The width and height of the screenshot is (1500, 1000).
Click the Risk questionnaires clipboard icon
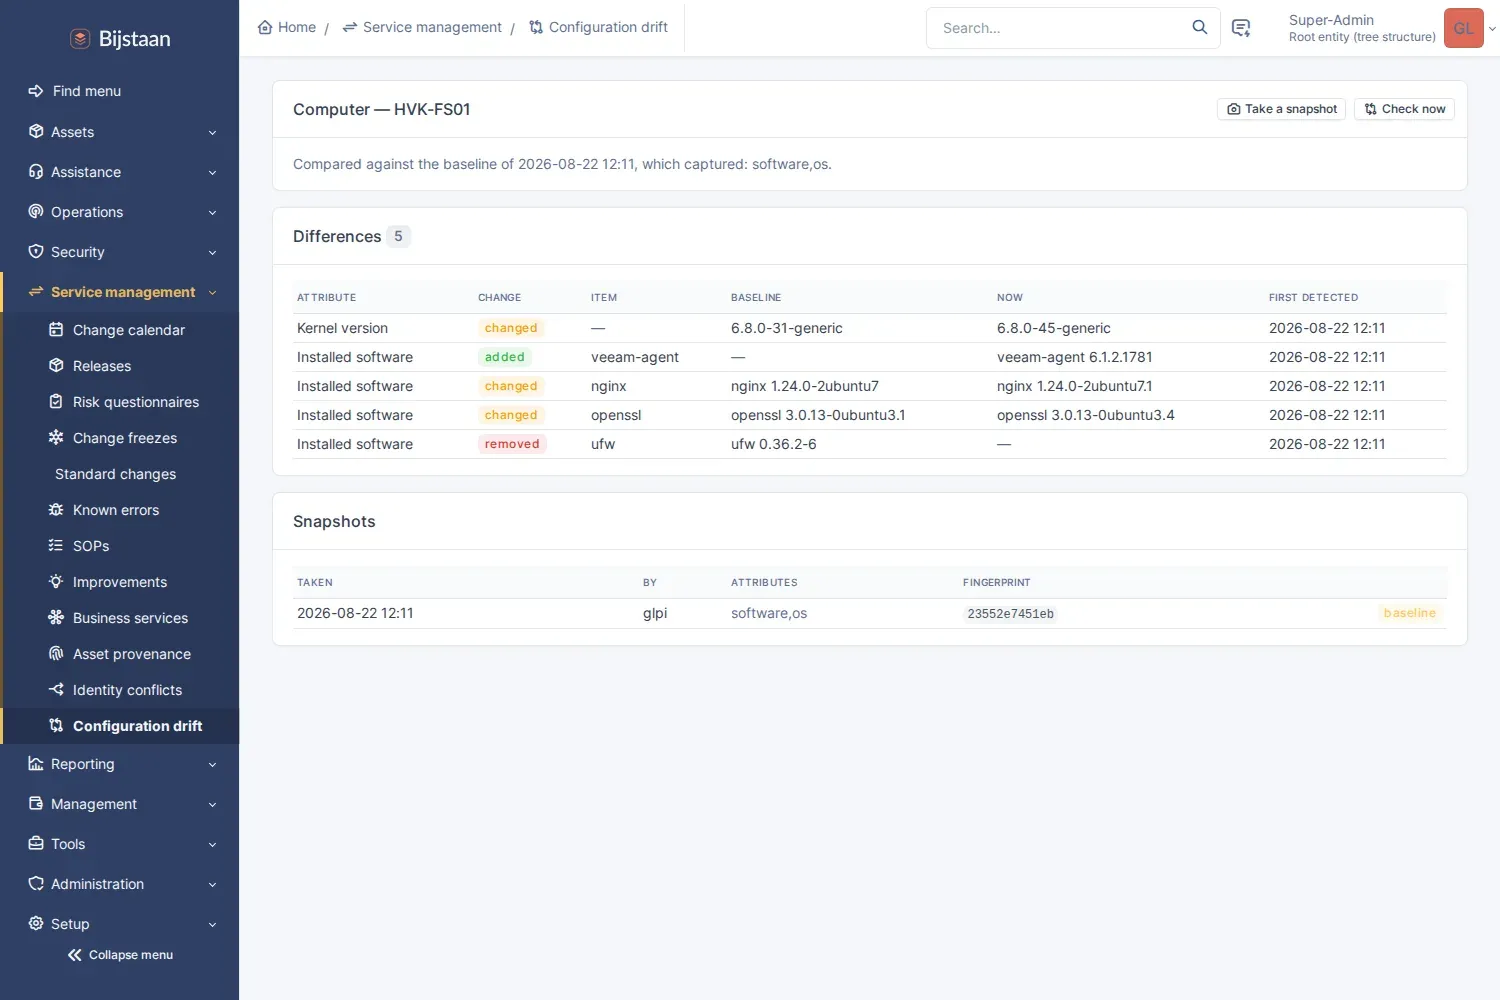click(x=56, y=402)
